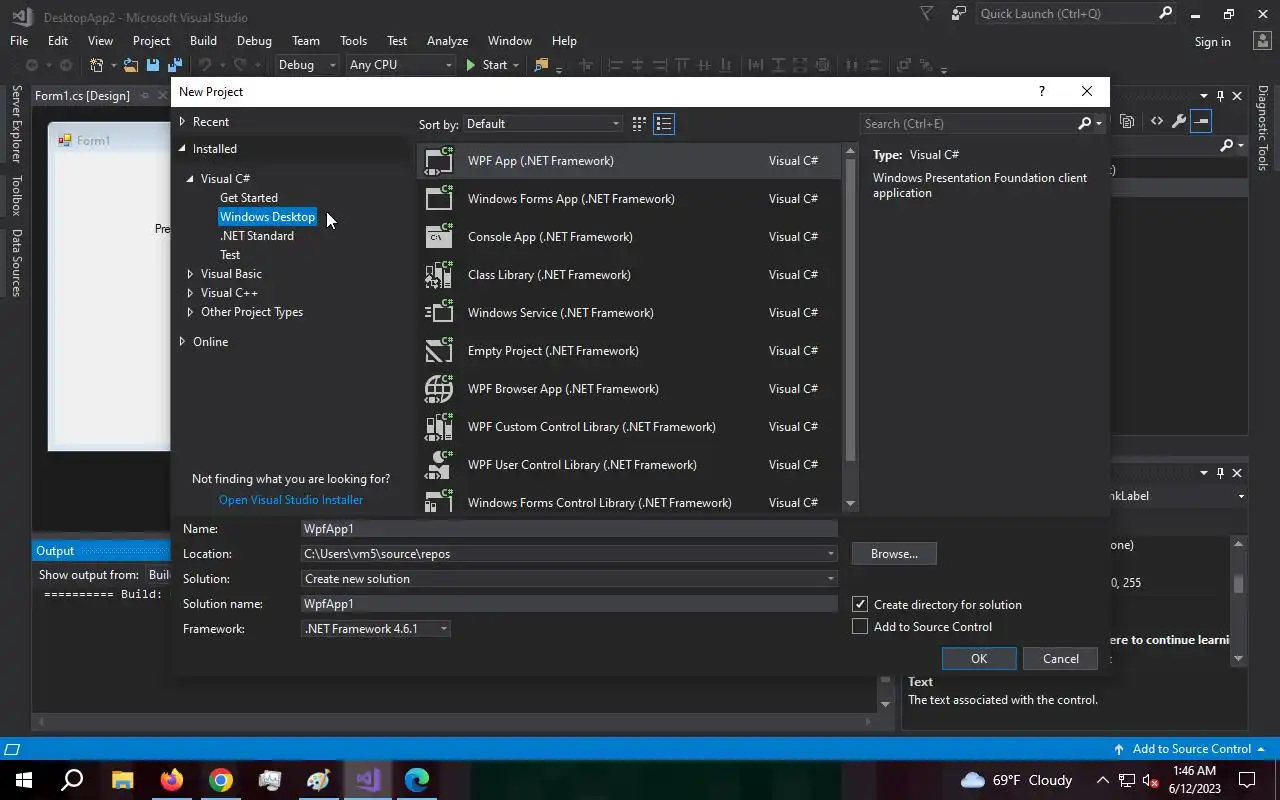Select the Windows Forms App template icon
This screenshot has height=800, width=1280.
439,198
